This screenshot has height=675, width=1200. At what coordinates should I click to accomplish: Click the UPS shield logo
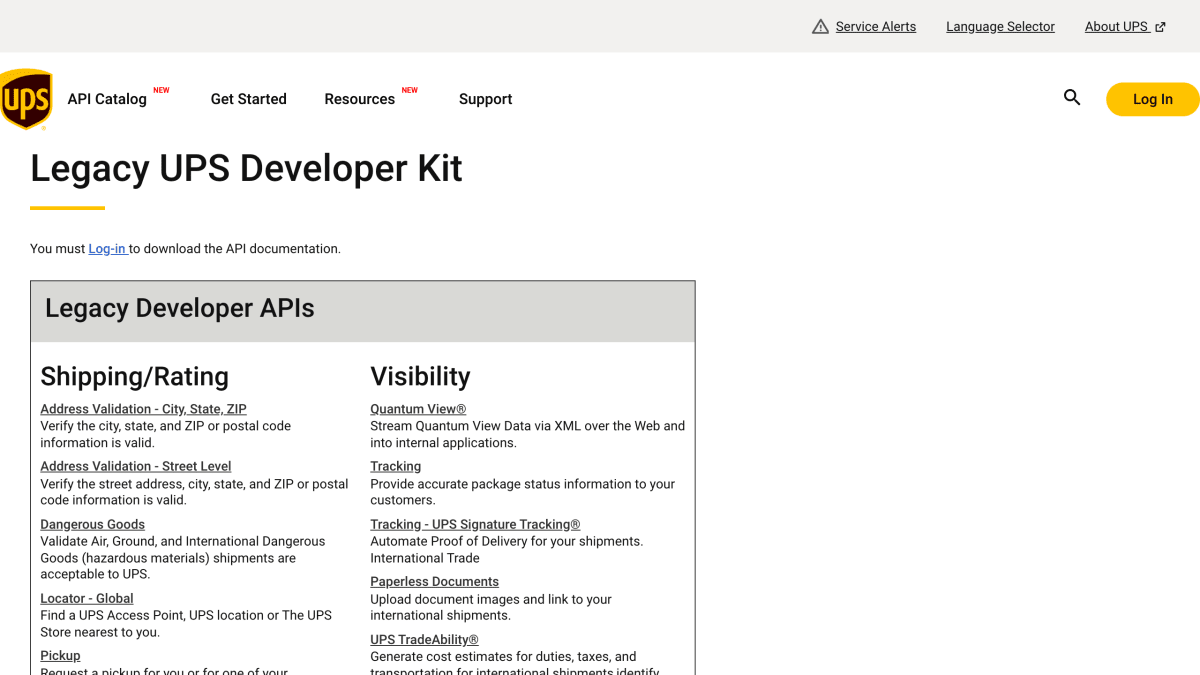tap(26, 99)
